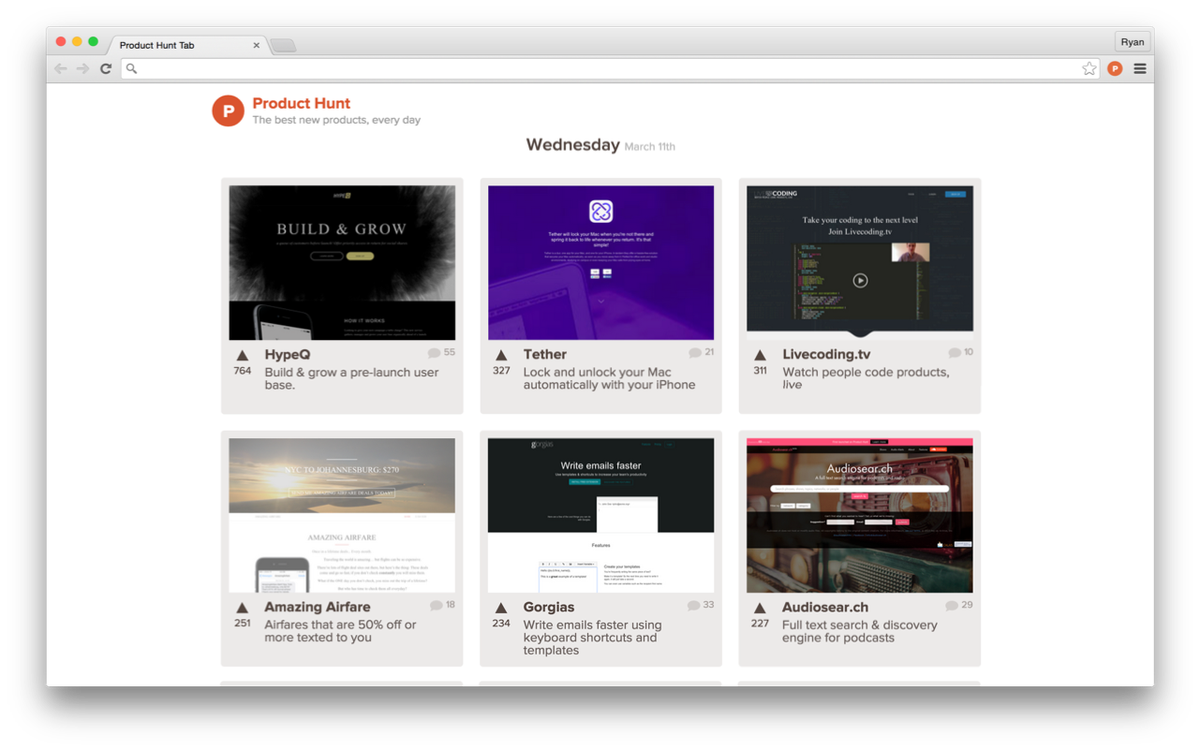
Task: Upvote Audiosear.ch with the triangle arrow
Action: [x=760, y=608]
